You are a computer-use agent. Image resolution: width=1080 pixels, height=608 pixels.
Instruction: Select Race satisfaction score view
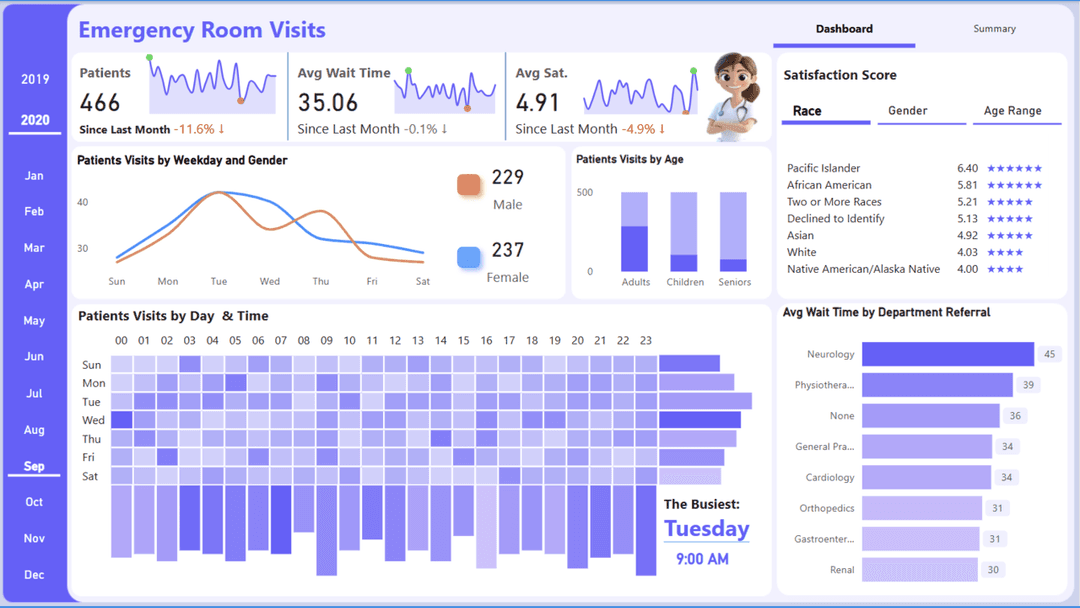(807, 111)
